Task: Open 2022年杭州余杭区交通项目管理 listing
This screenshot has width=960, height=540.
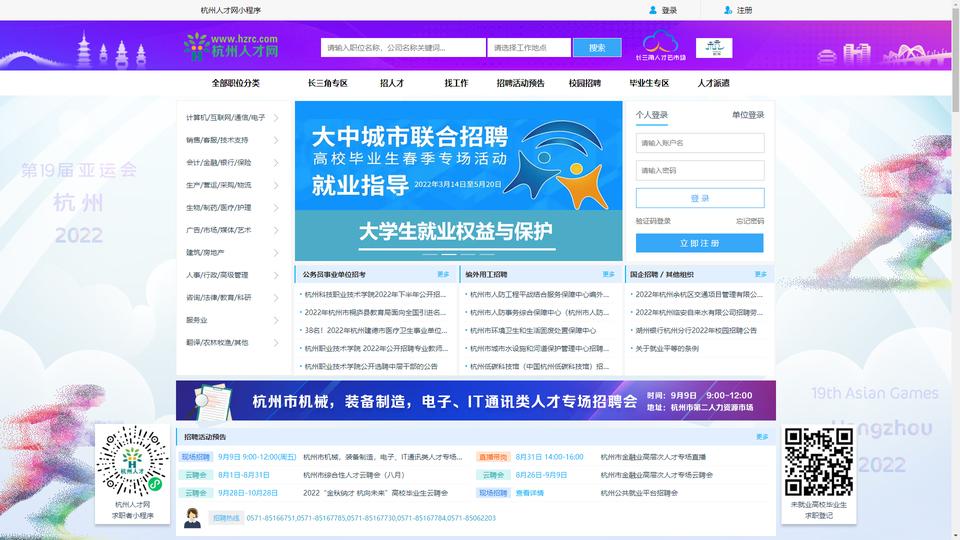Action: click(699, 294)
